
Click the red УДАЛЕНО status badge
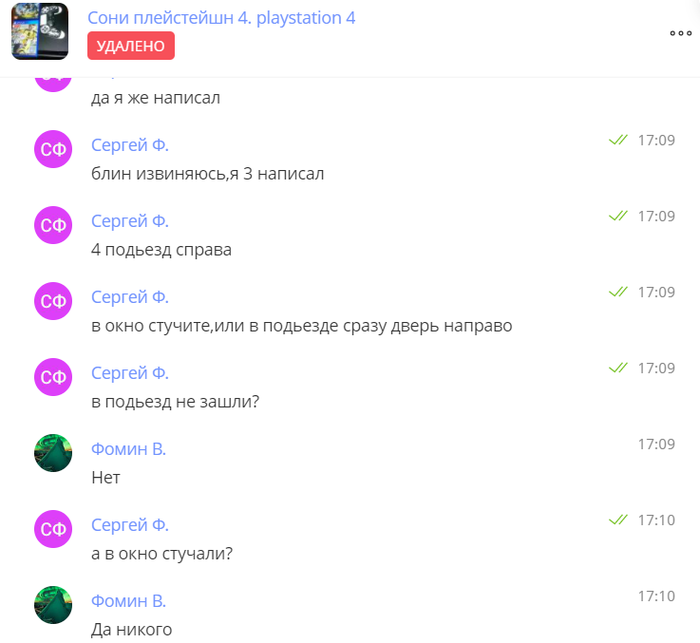pyautogui.click(x=131, y=46)
